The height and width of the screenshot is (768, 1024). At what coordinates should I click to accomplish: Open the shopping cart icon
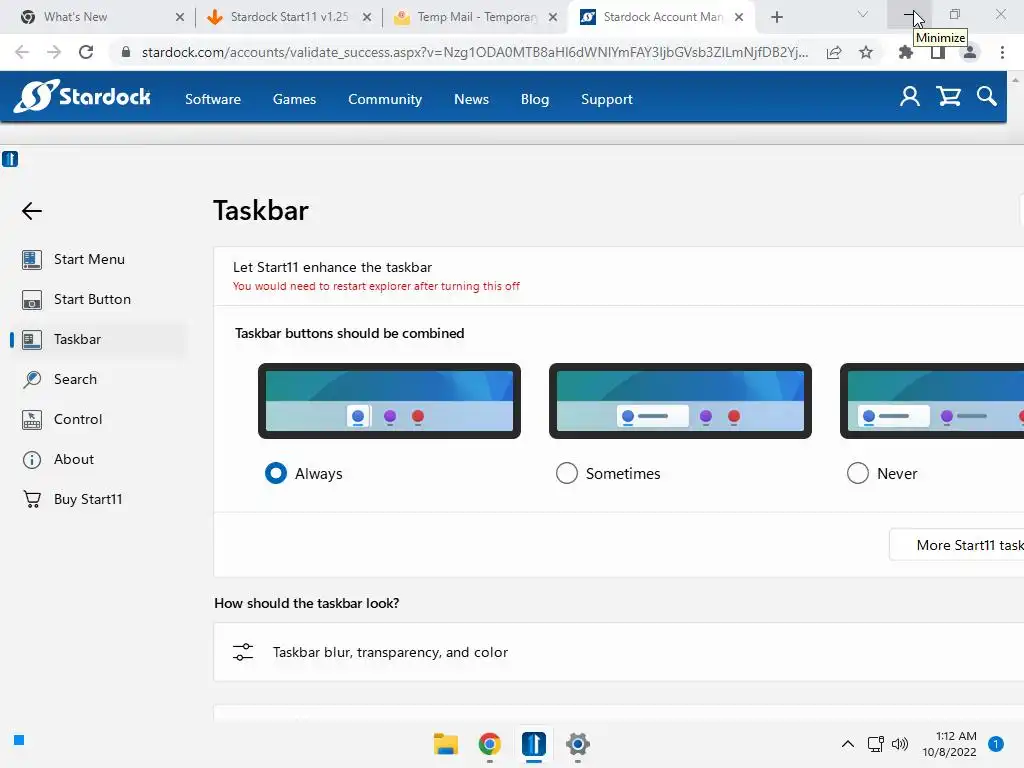[948, 97]
